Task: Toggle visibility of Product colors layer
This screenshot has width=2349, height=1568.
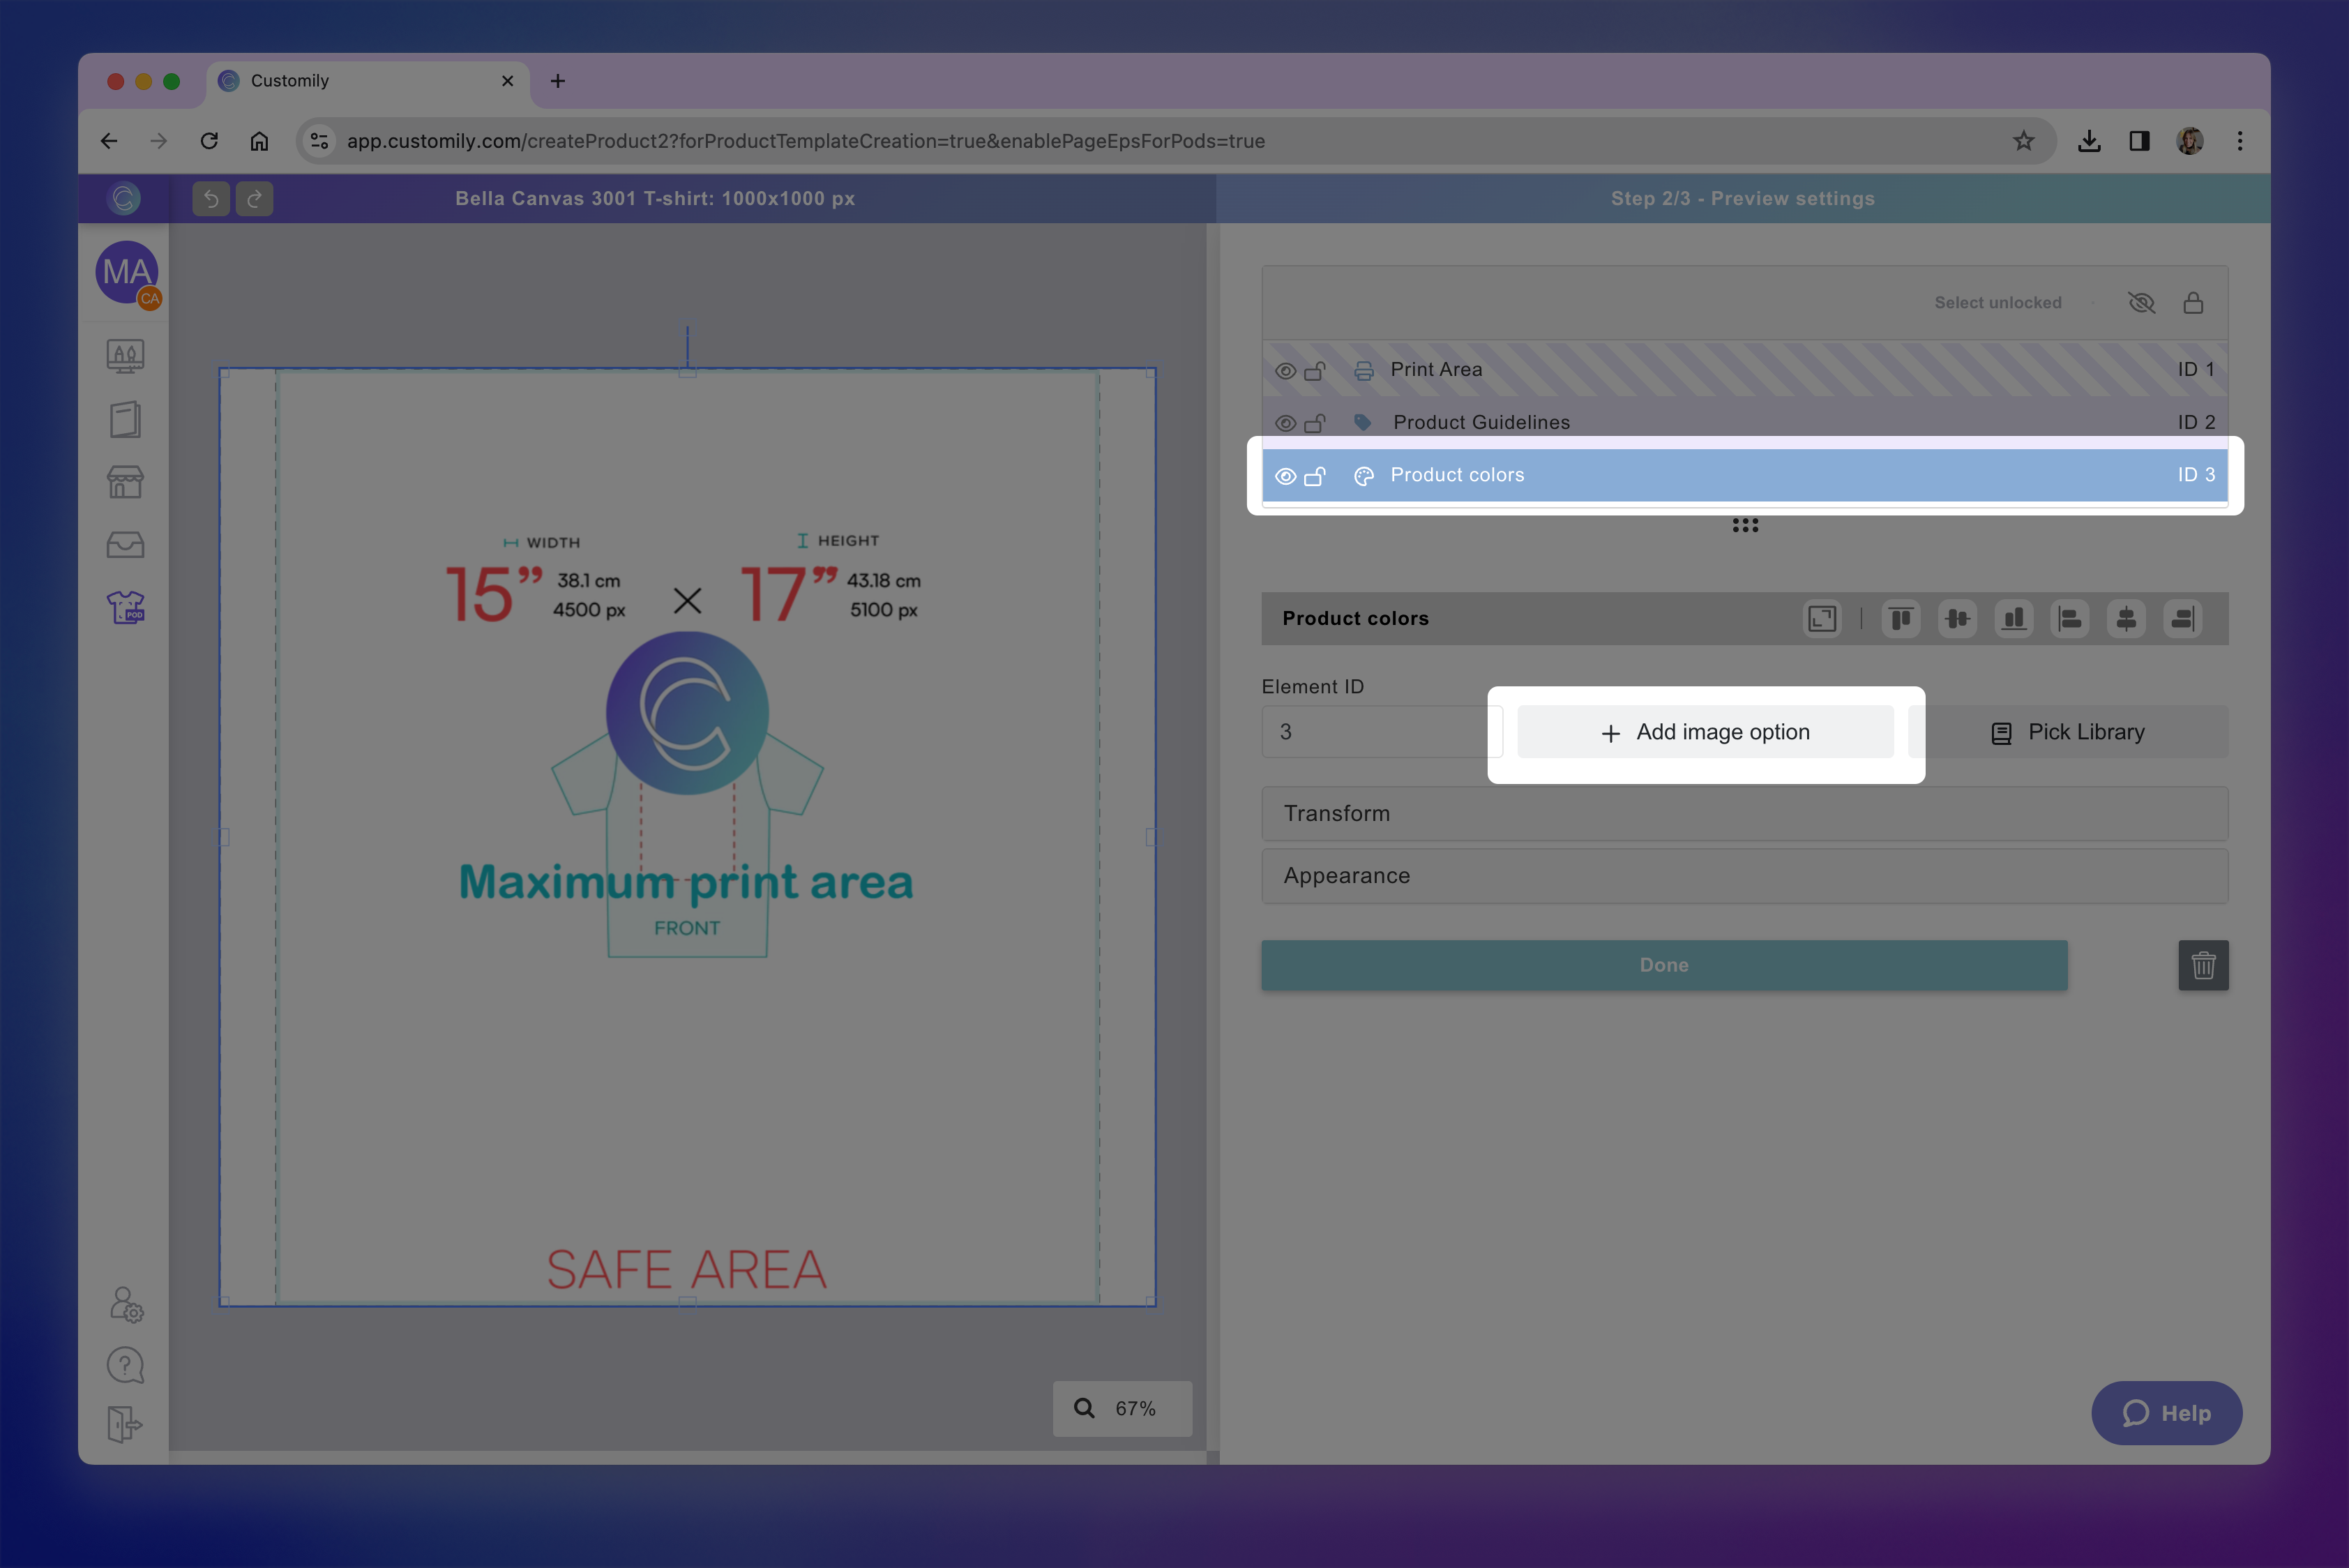Action: (1286, 476)
